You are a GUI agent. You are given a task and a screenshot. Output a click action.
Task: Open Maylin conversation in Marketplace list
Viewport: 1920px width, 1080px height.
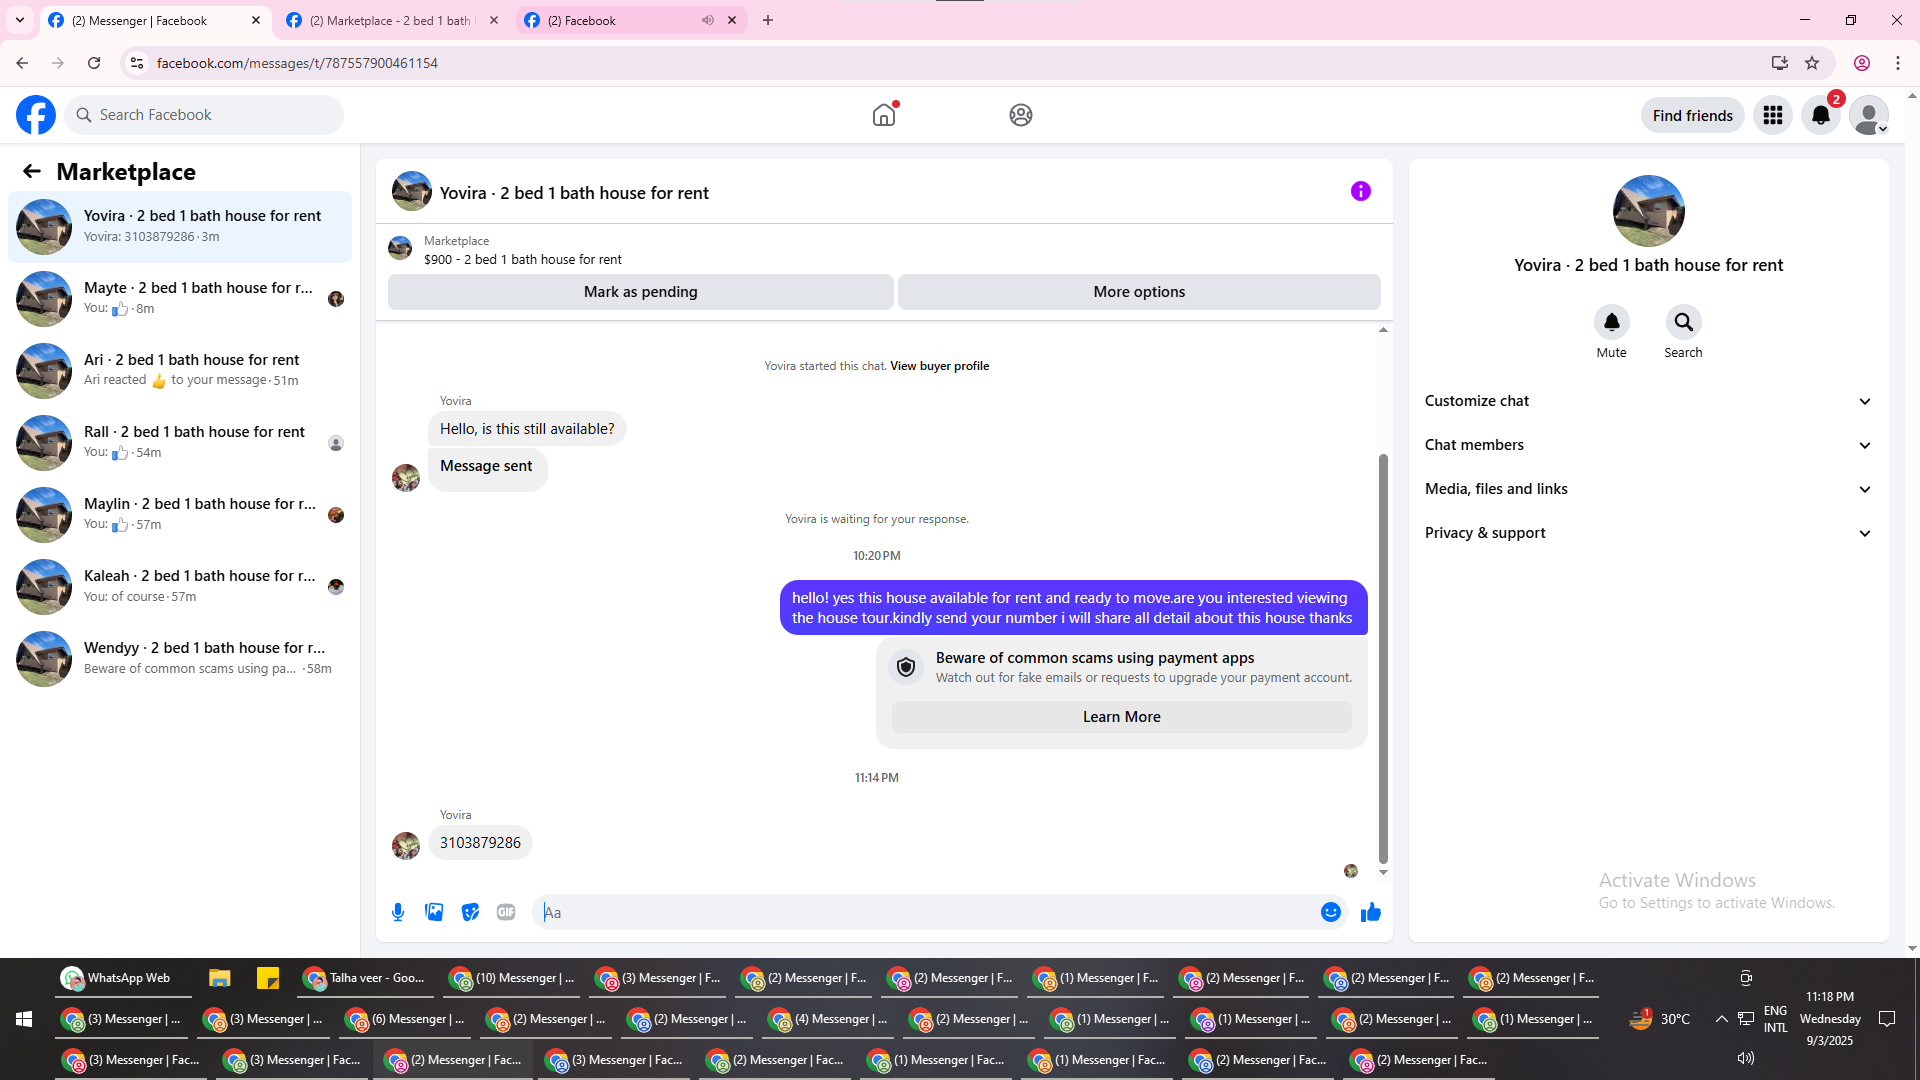tap(180, 515)
